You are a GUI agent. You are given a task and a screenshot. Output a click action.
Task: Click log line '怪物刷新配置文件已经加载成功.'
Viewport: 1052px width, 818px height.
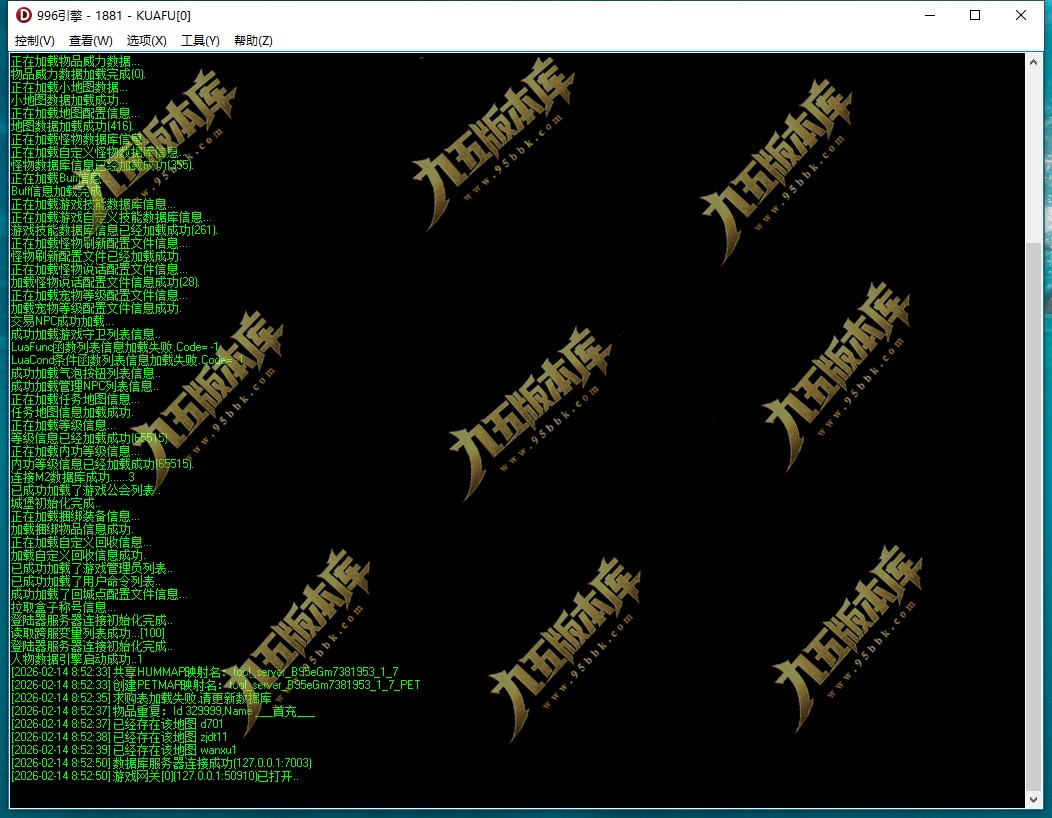click(96, 256)
